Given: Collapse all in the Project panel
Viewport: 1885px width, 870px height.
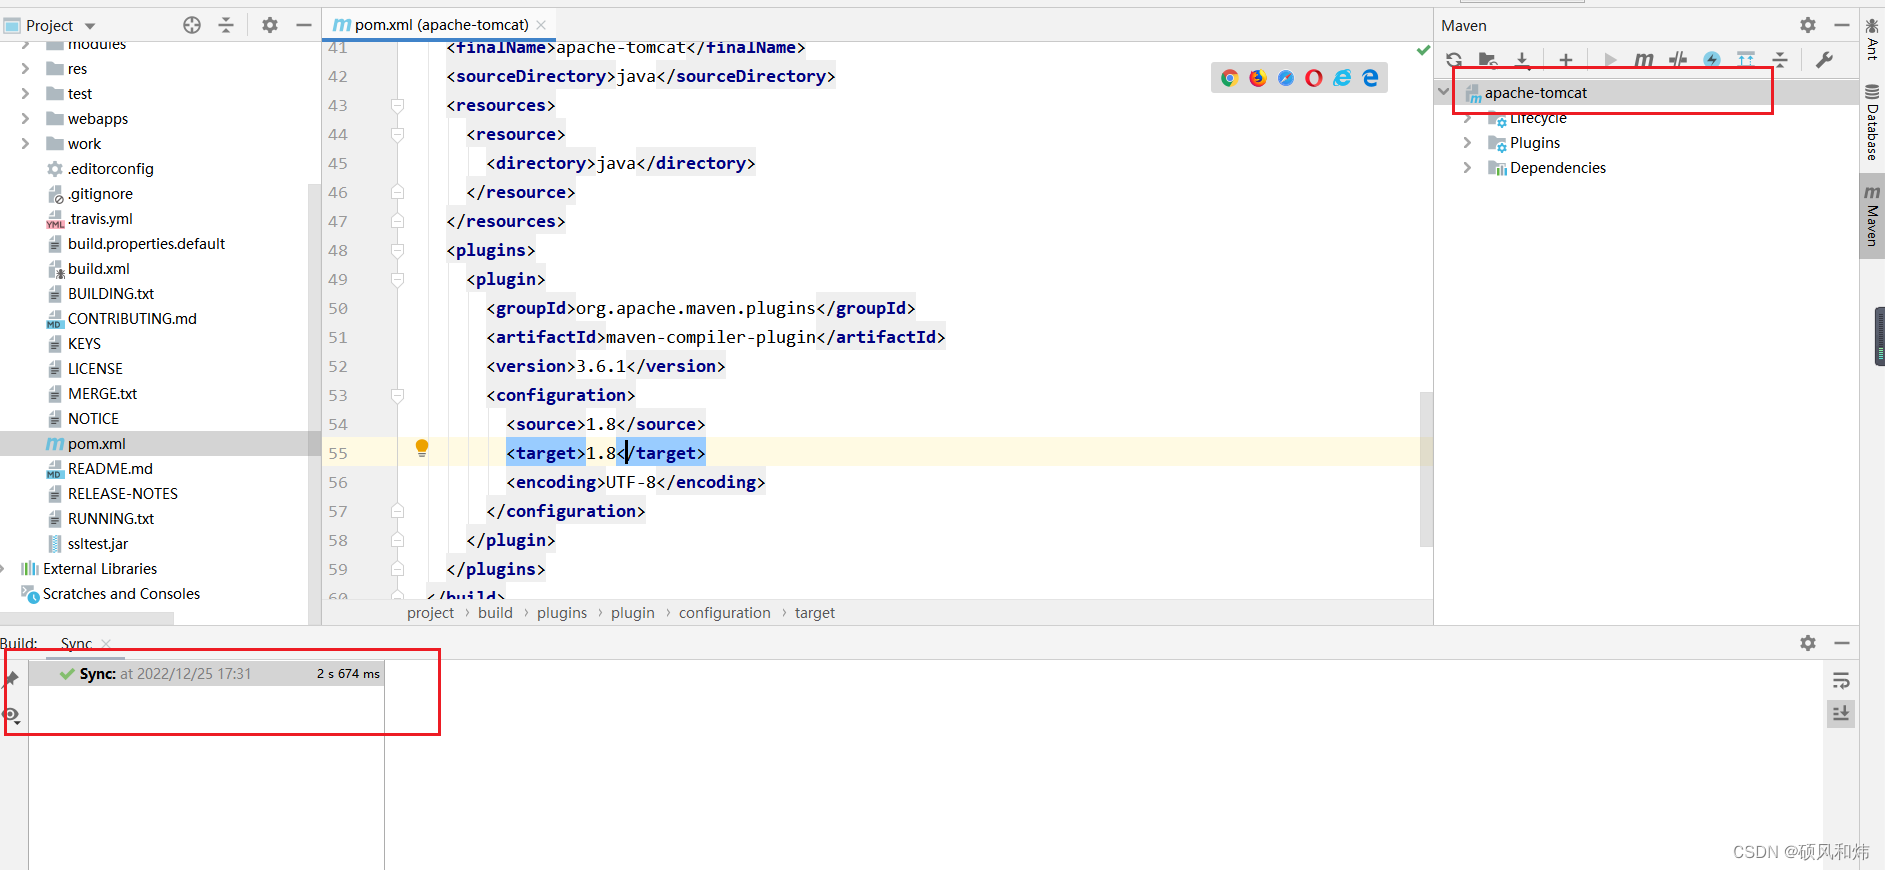Looking at the screenshot, I should tap(226, 25).
